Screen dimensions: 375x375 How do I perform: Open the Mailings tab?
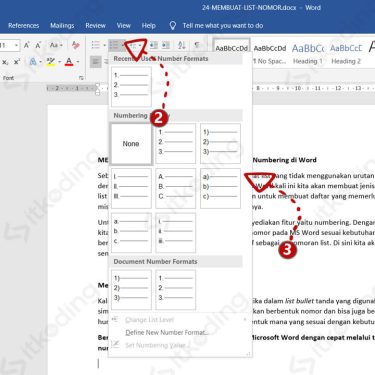(62, 26)
